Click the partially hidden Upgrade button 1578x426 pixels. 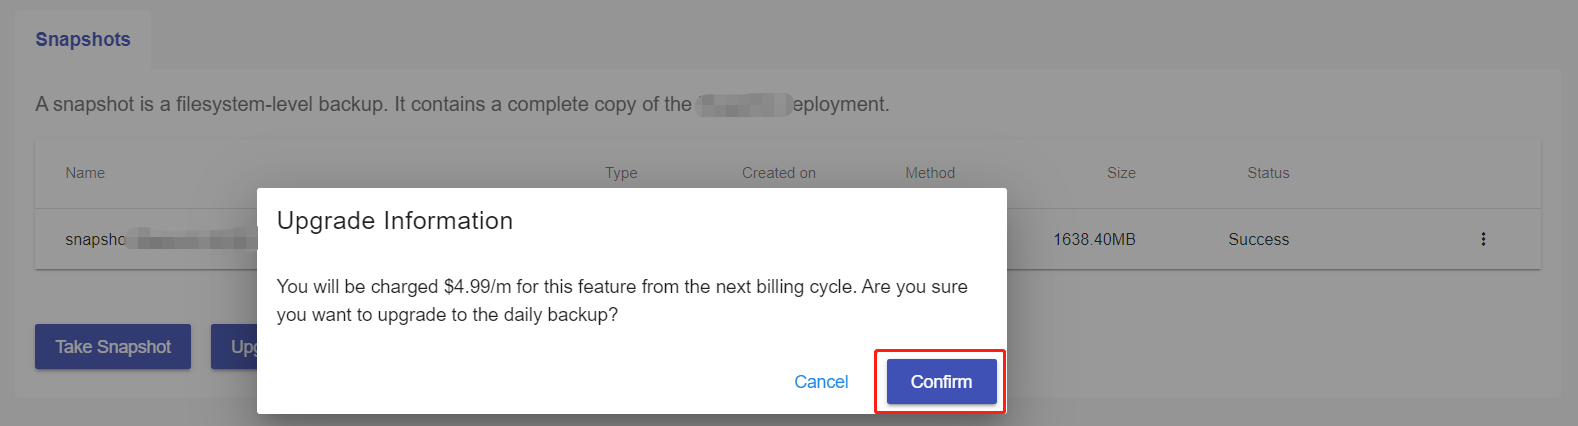coord(234,347)
